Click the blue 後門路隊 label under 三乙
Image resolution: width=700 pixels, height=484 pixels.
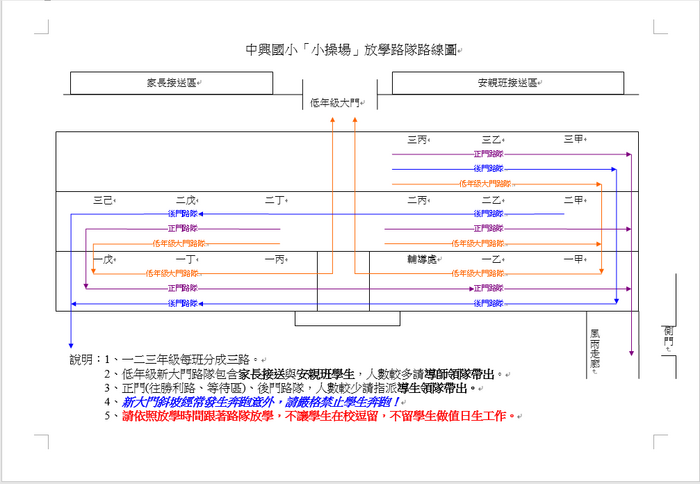[x=488, y=169]
